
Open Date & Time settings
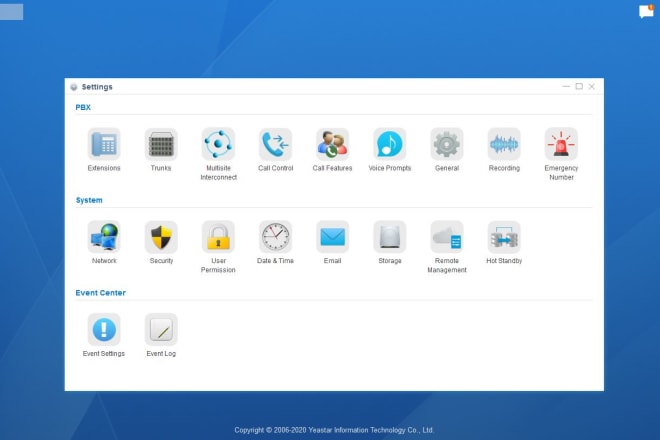275,237
